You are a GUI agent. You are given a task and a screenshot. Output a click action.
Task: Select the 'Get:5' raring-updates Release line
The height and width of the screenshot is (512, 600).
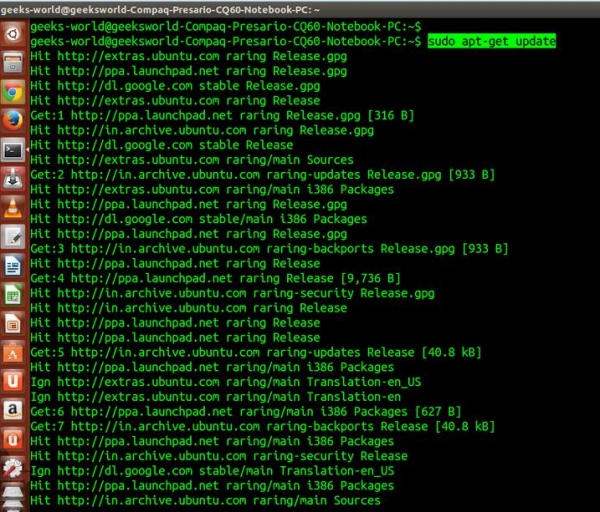[x=256, y=352]
